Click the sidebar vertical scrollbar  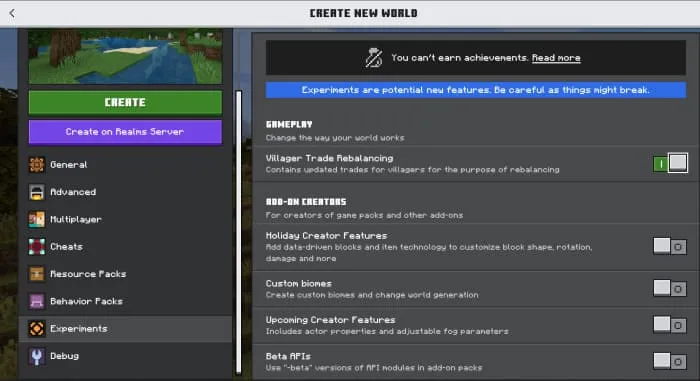point(238,231)
